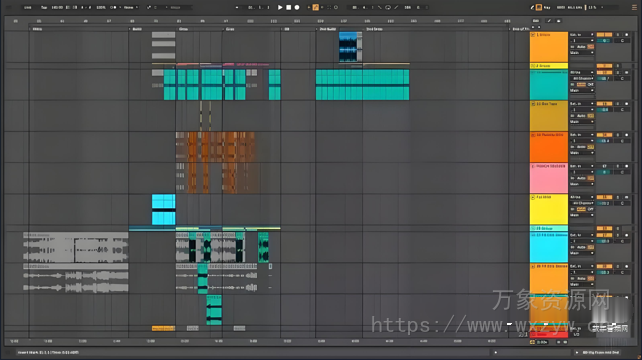This screenshot has width=642, height=360.
Task: Open All Ins dropdown on teal track
Action: [x=582, y=72]
